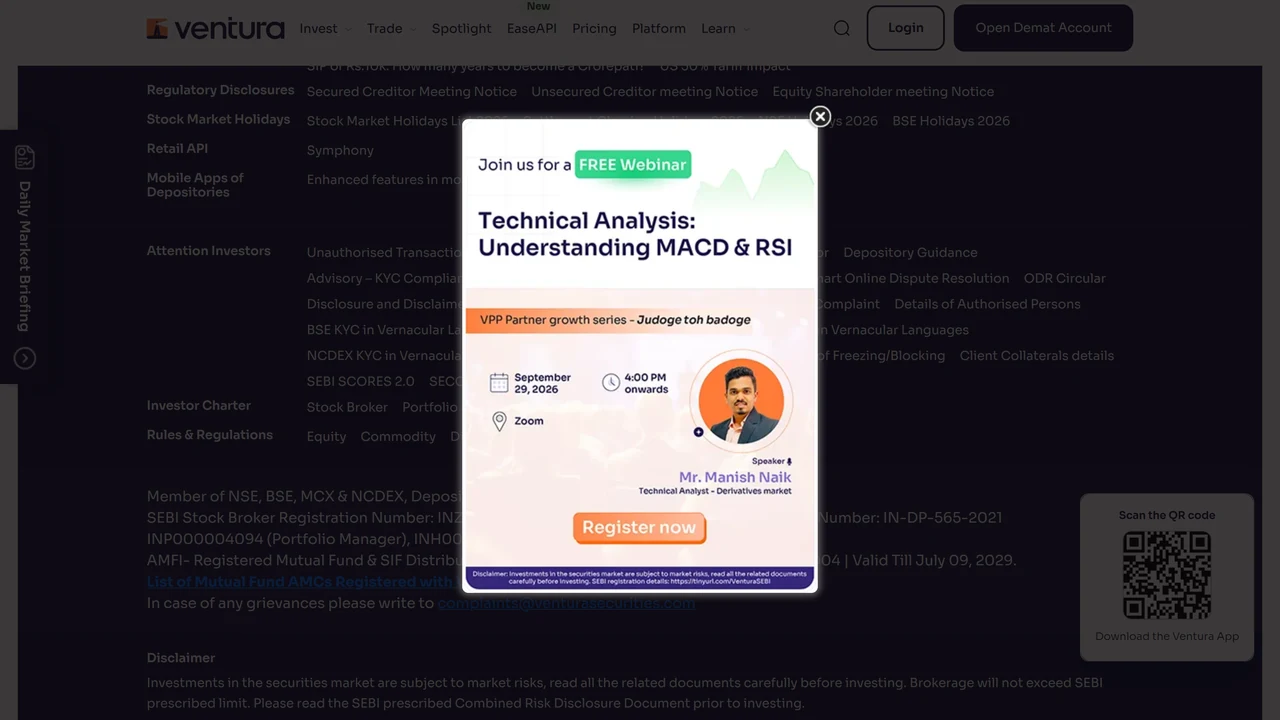Click the Open Demat Account button

click(1043, 28)
